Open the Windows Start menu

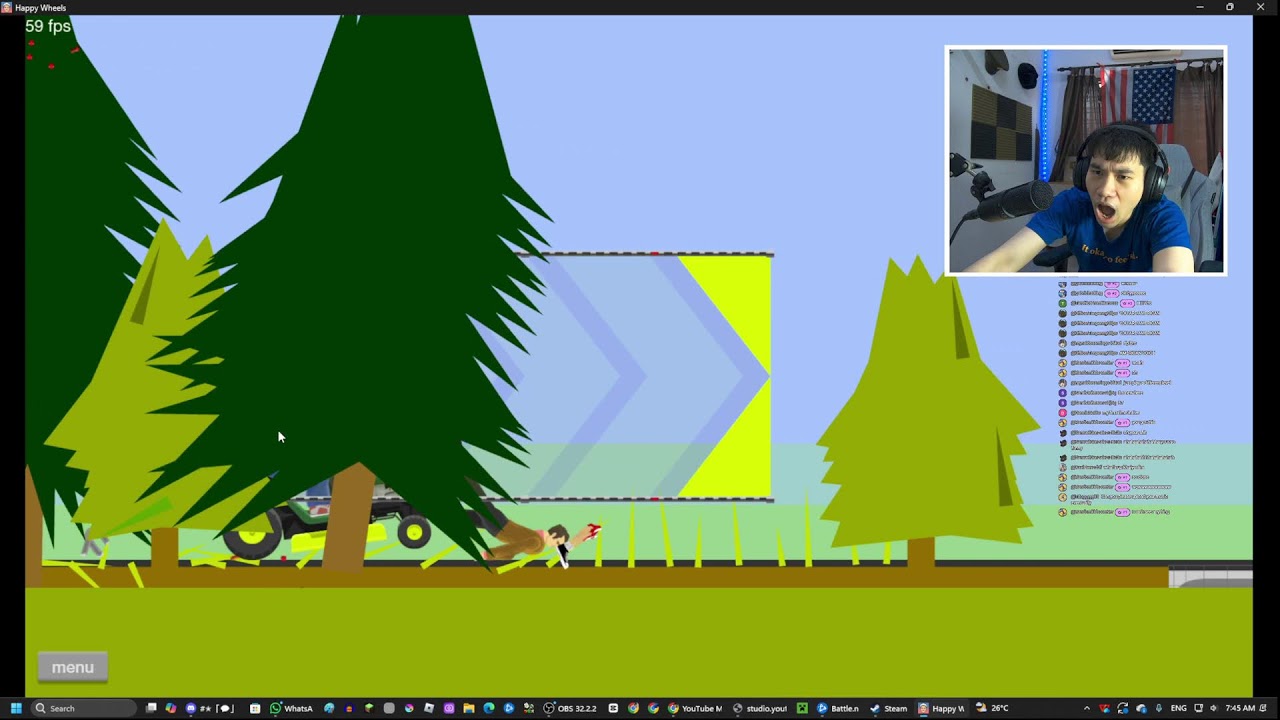click(16, 708)
